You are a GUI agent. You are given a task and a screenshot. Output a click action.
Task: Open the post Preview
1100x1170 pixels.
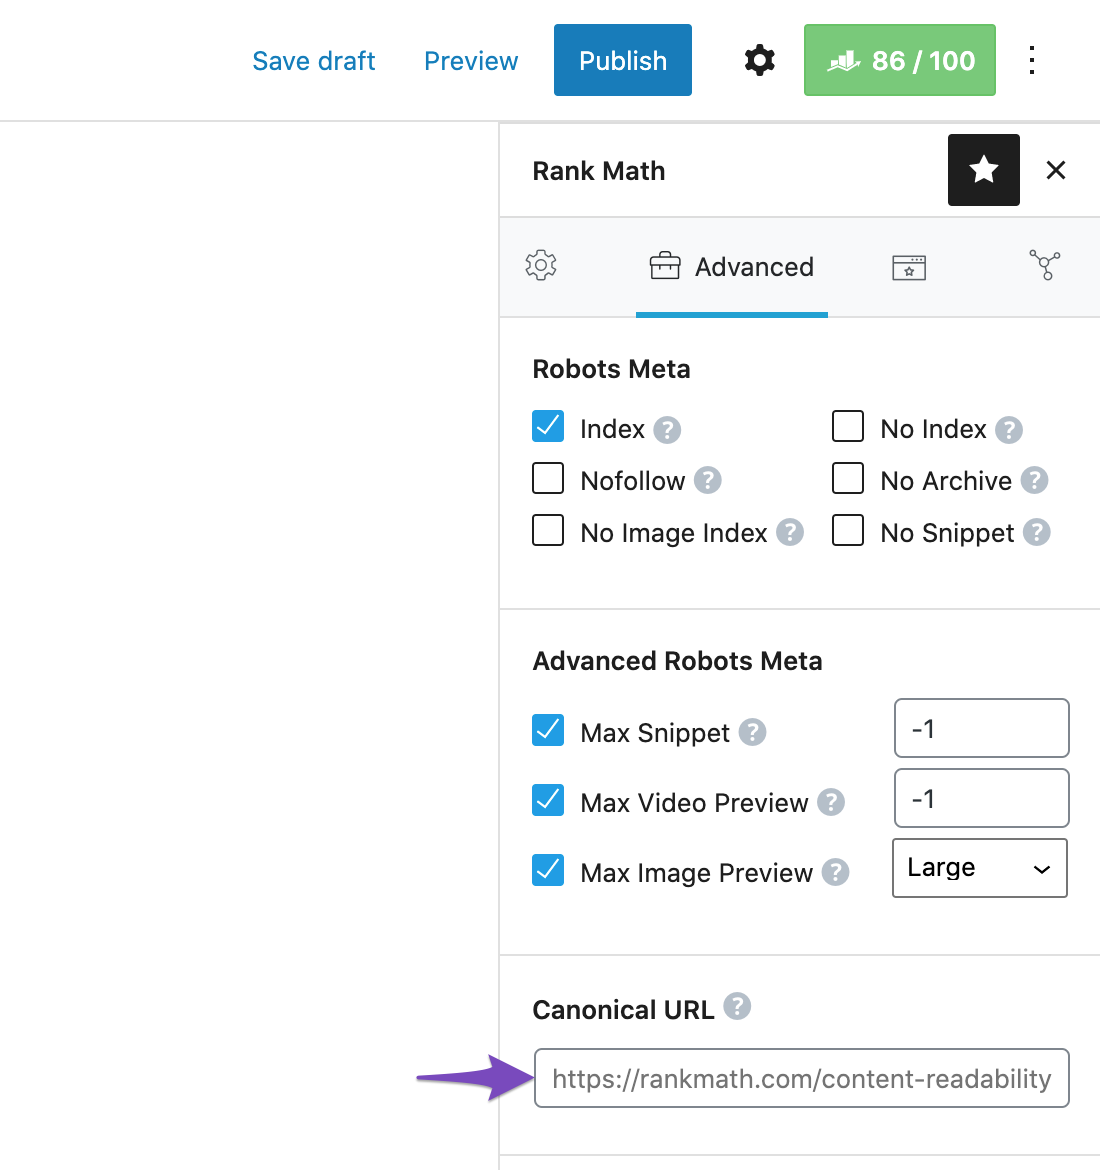[471, 60]
